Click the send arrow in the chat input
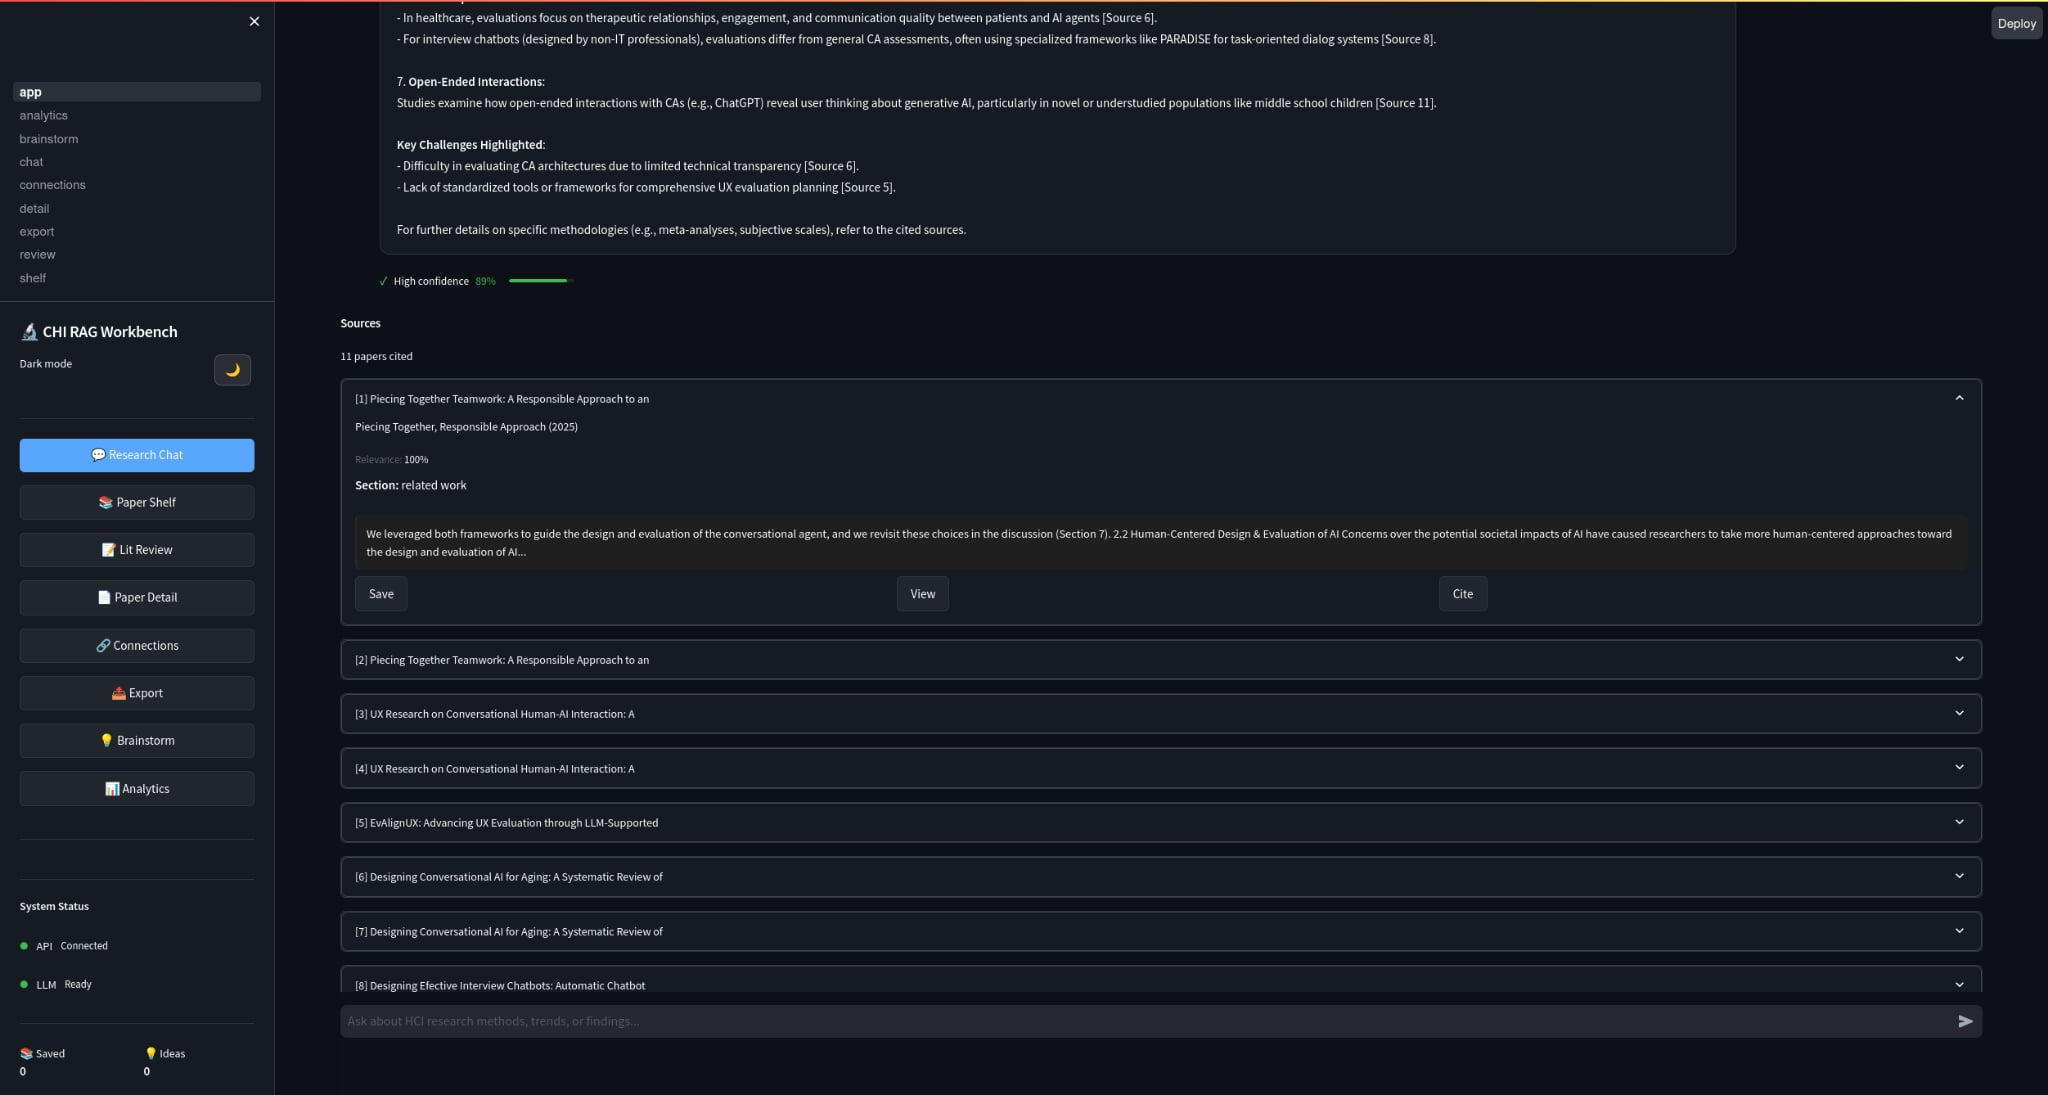The height and width of the screenshot is (1095, 2048). point(1964,1021)
